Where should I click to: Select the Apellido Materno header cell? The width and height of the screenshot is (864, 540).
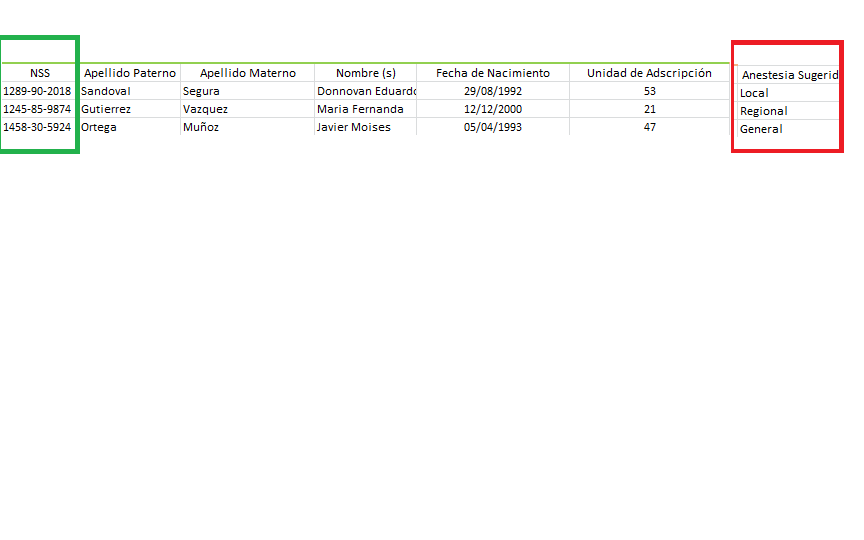coord(247,73)
